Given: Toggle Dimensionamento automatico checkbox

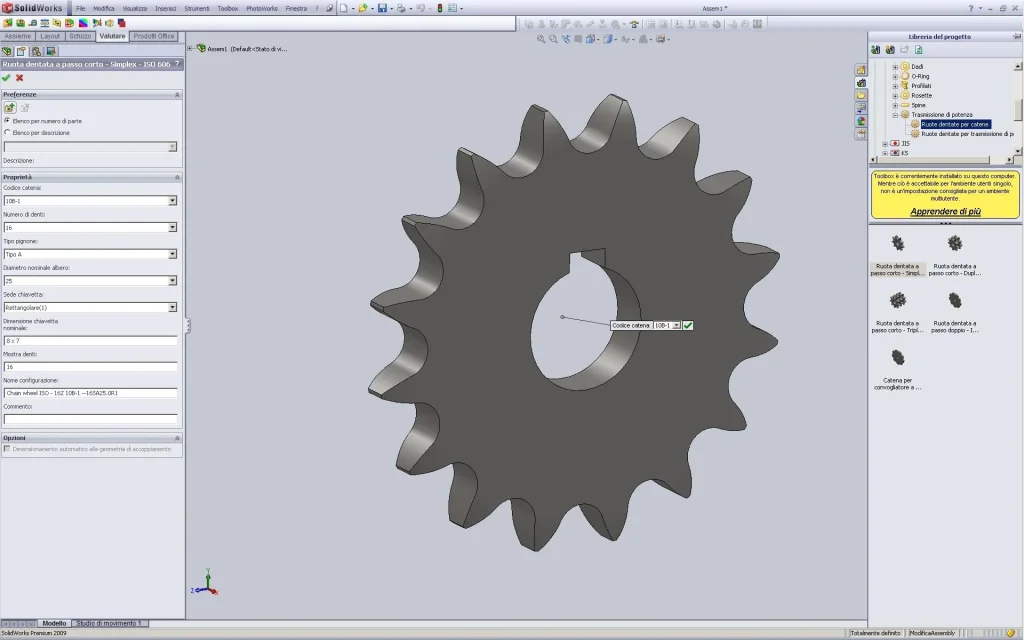Looking at the screenshot, I should coord(7,449).
